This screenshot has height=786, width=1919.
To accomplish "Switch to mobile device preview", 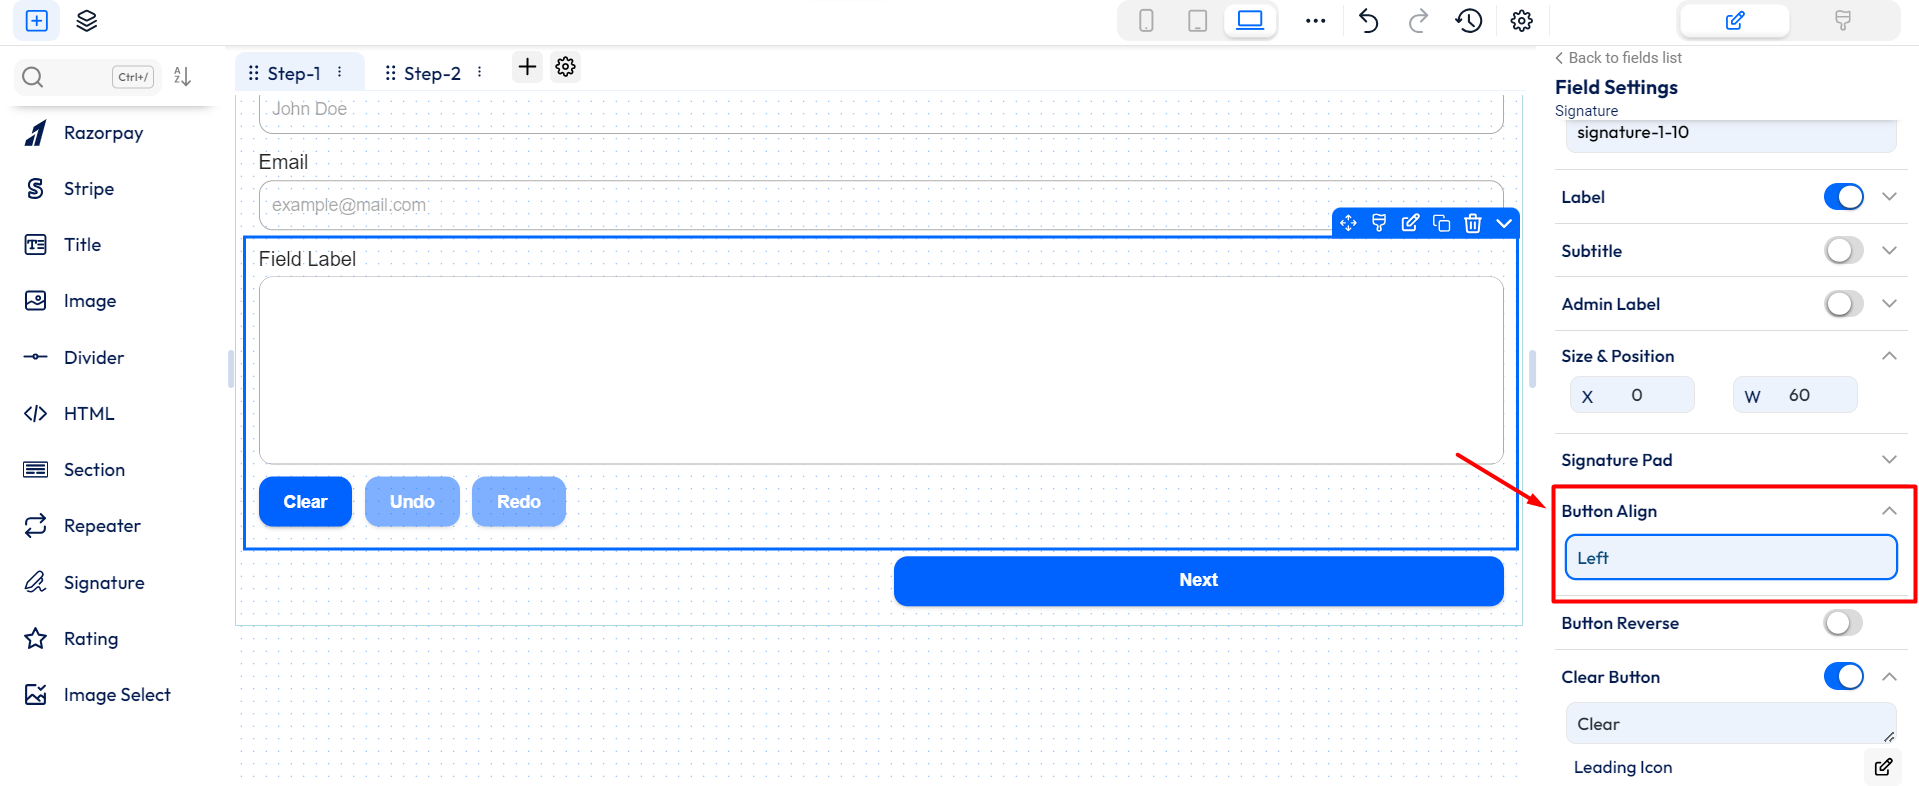I will point(1146,21).
